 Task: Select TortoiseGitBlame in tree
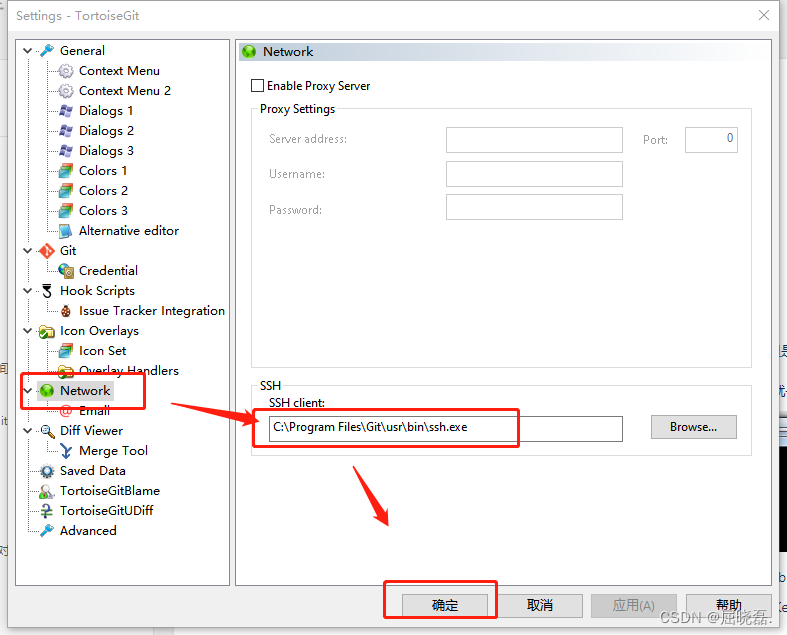pyautogui.click(x=110, y=491)
